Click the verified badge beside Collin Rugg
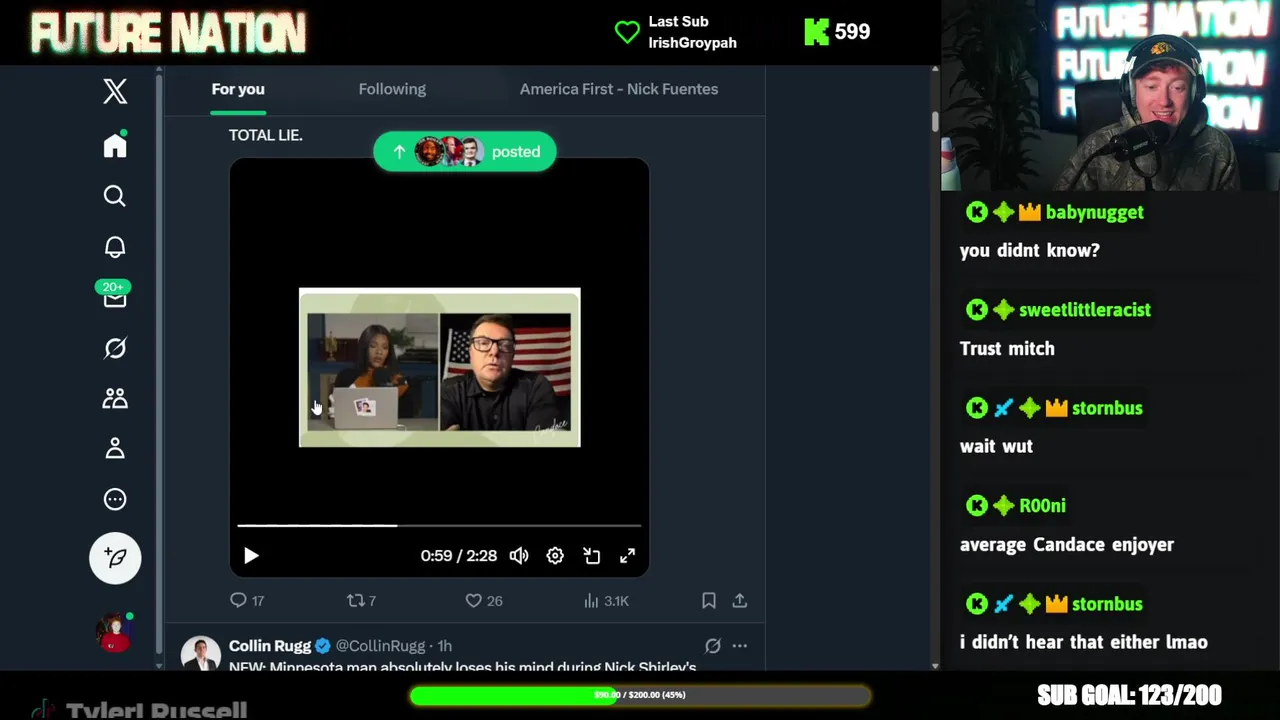1280x720 pixels. click(x=323, y=646)
